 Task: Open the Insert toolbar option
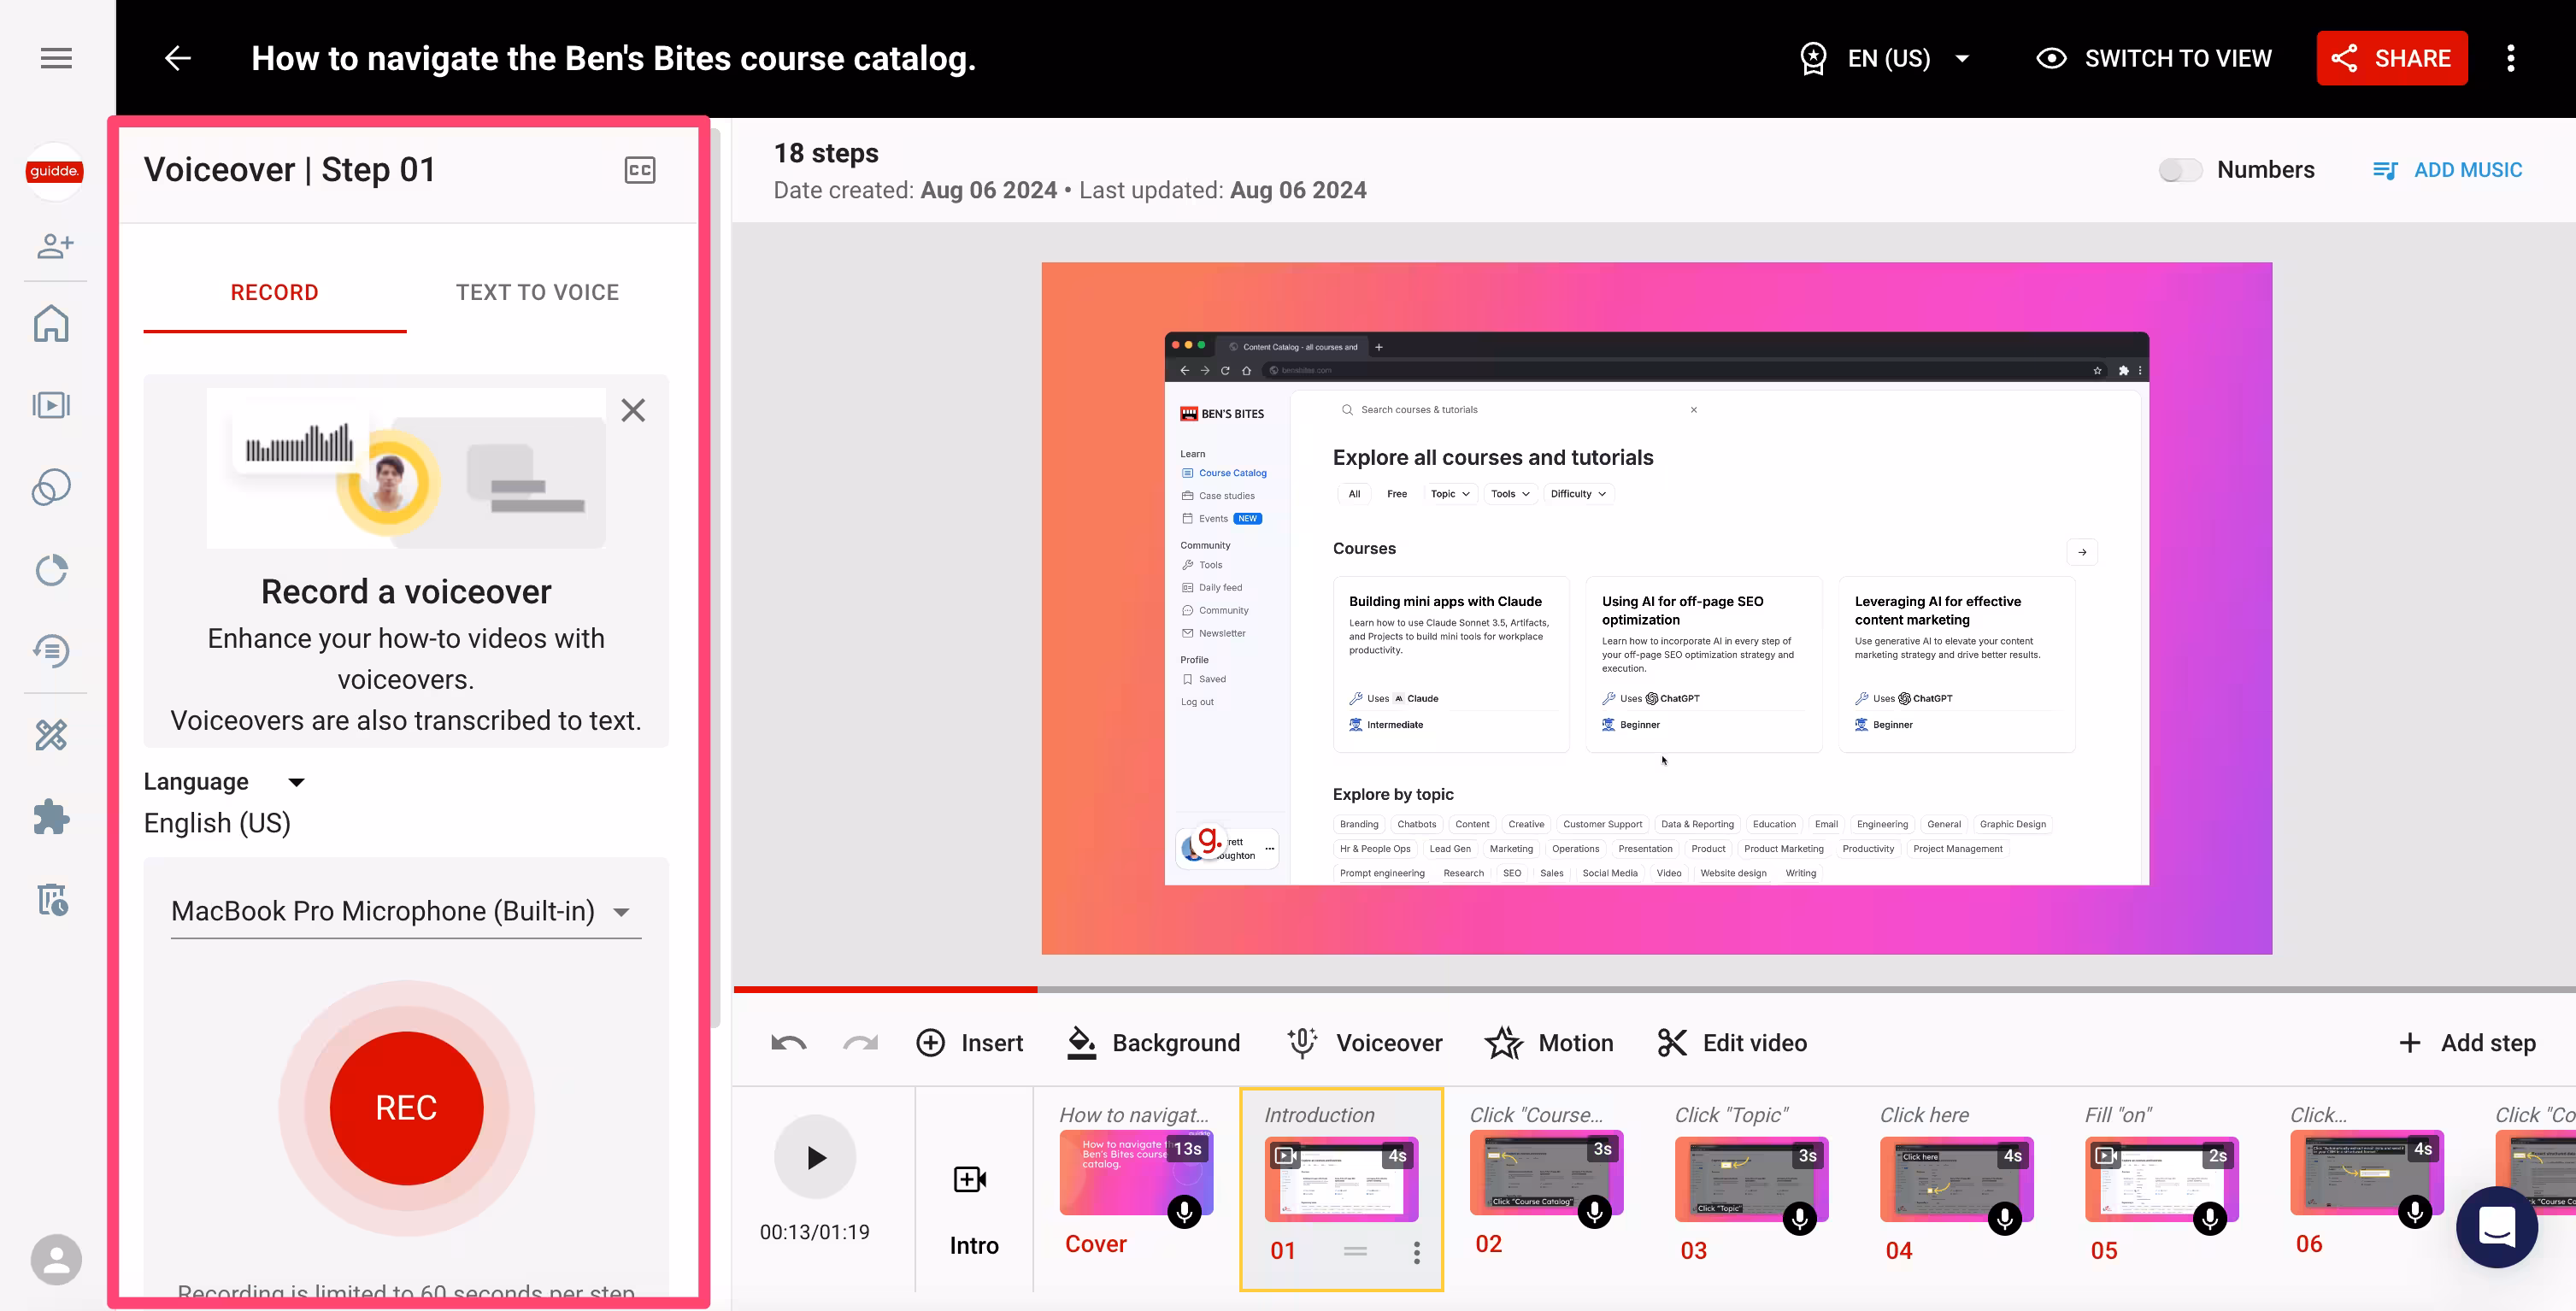(969, 1043)
